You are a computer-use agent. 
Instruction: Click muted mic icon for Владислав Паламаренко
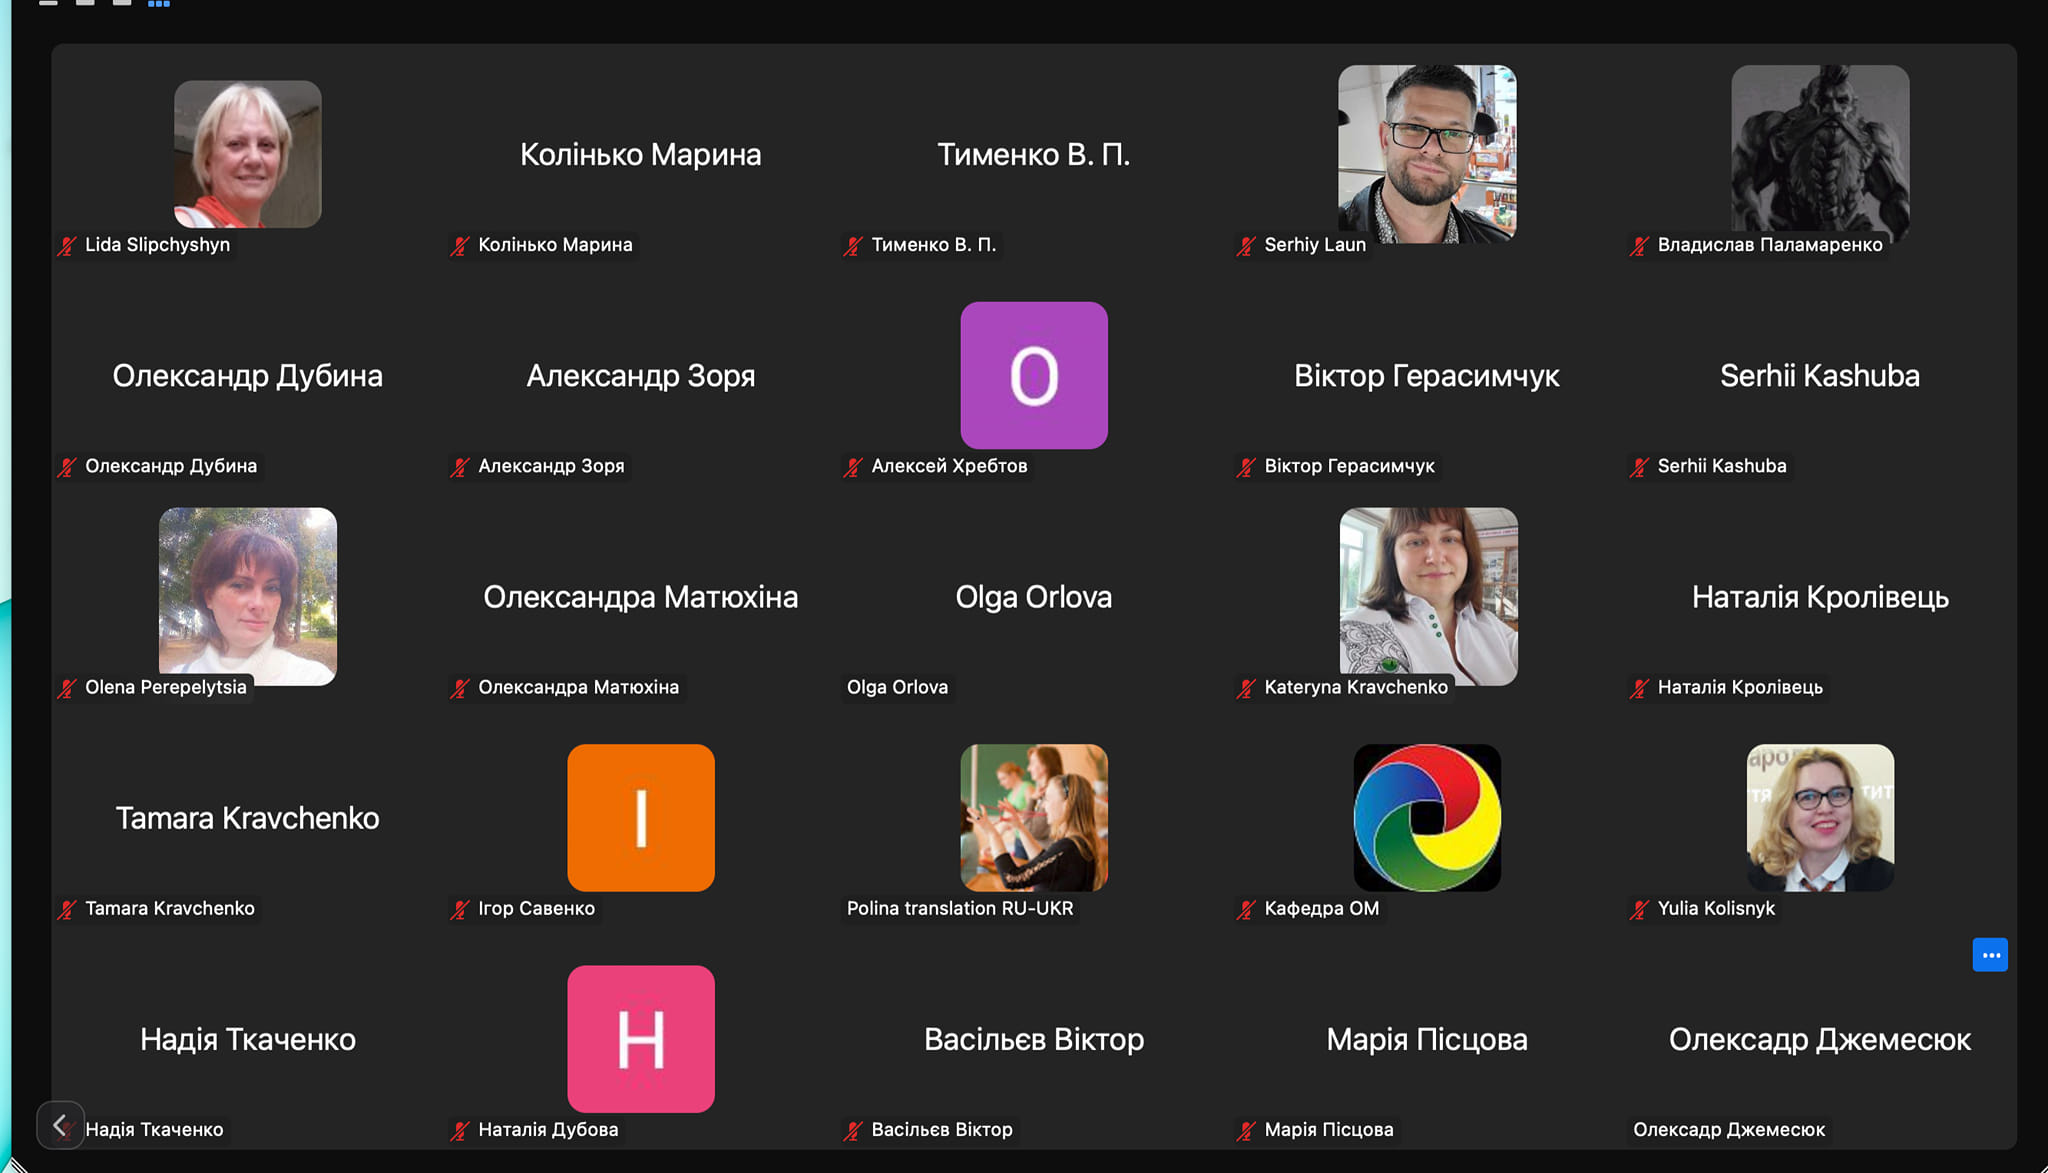(1639, 246)
